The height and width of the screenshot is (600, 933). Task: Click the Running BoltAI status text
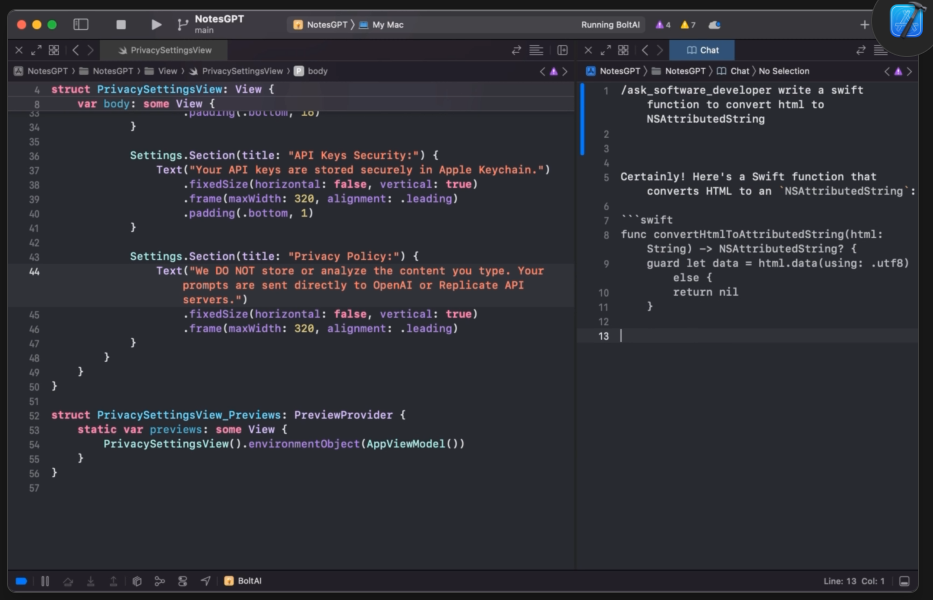[x=609, y=24]
